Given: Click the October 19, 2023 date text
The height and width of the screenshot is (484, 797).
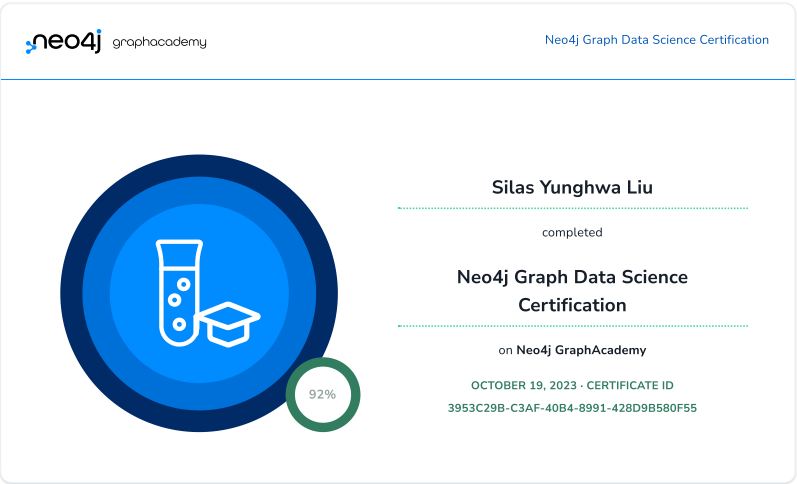Looking at the screenshot, I should [524, 385].
